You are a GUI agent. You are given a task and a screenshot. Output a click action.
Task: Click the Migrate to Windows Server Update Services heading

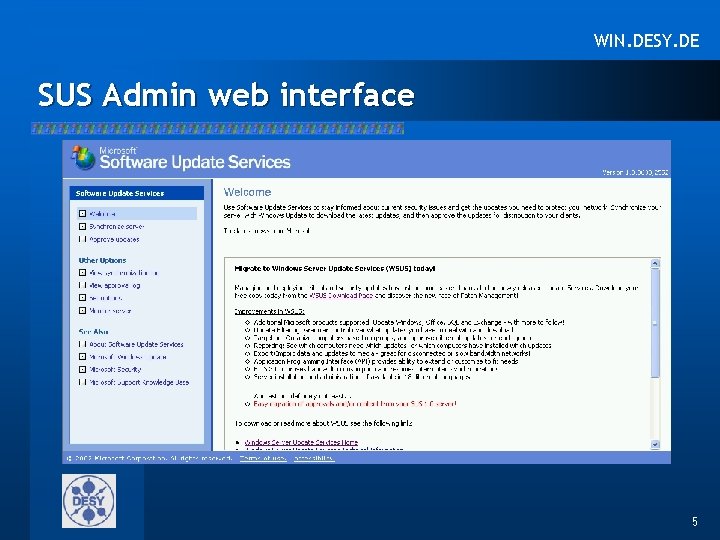335,269
